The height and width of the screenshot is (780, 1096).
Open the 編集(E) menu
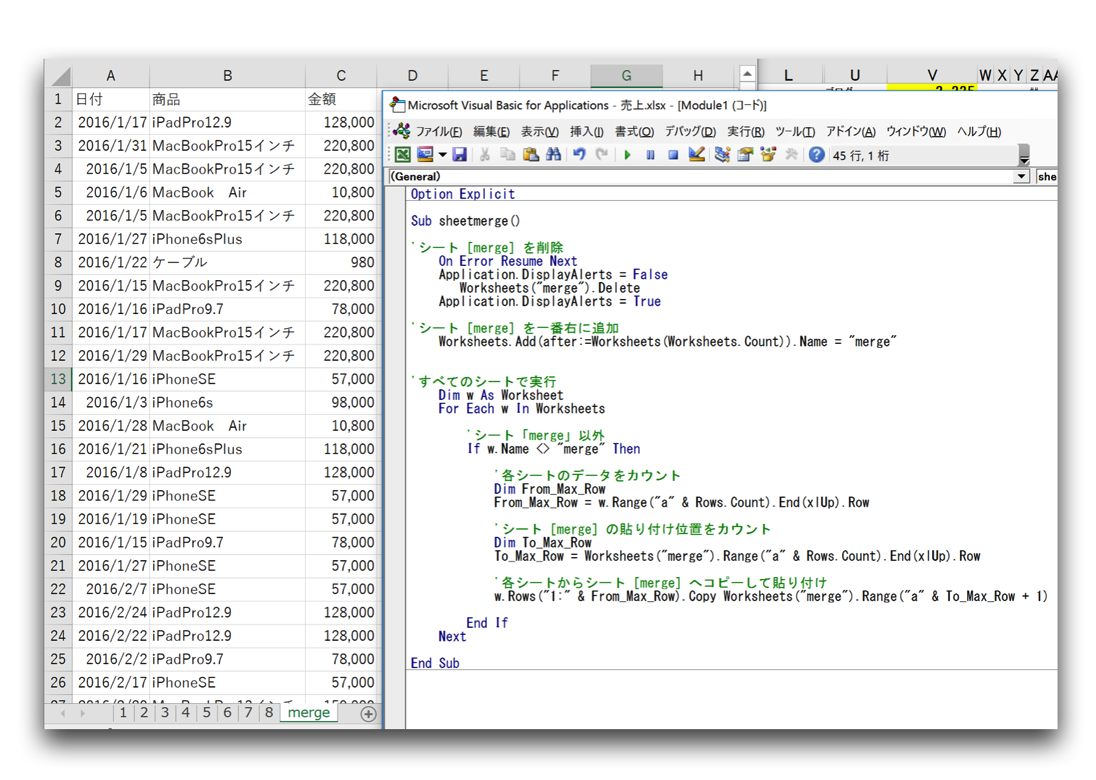[x=491, y=131]
